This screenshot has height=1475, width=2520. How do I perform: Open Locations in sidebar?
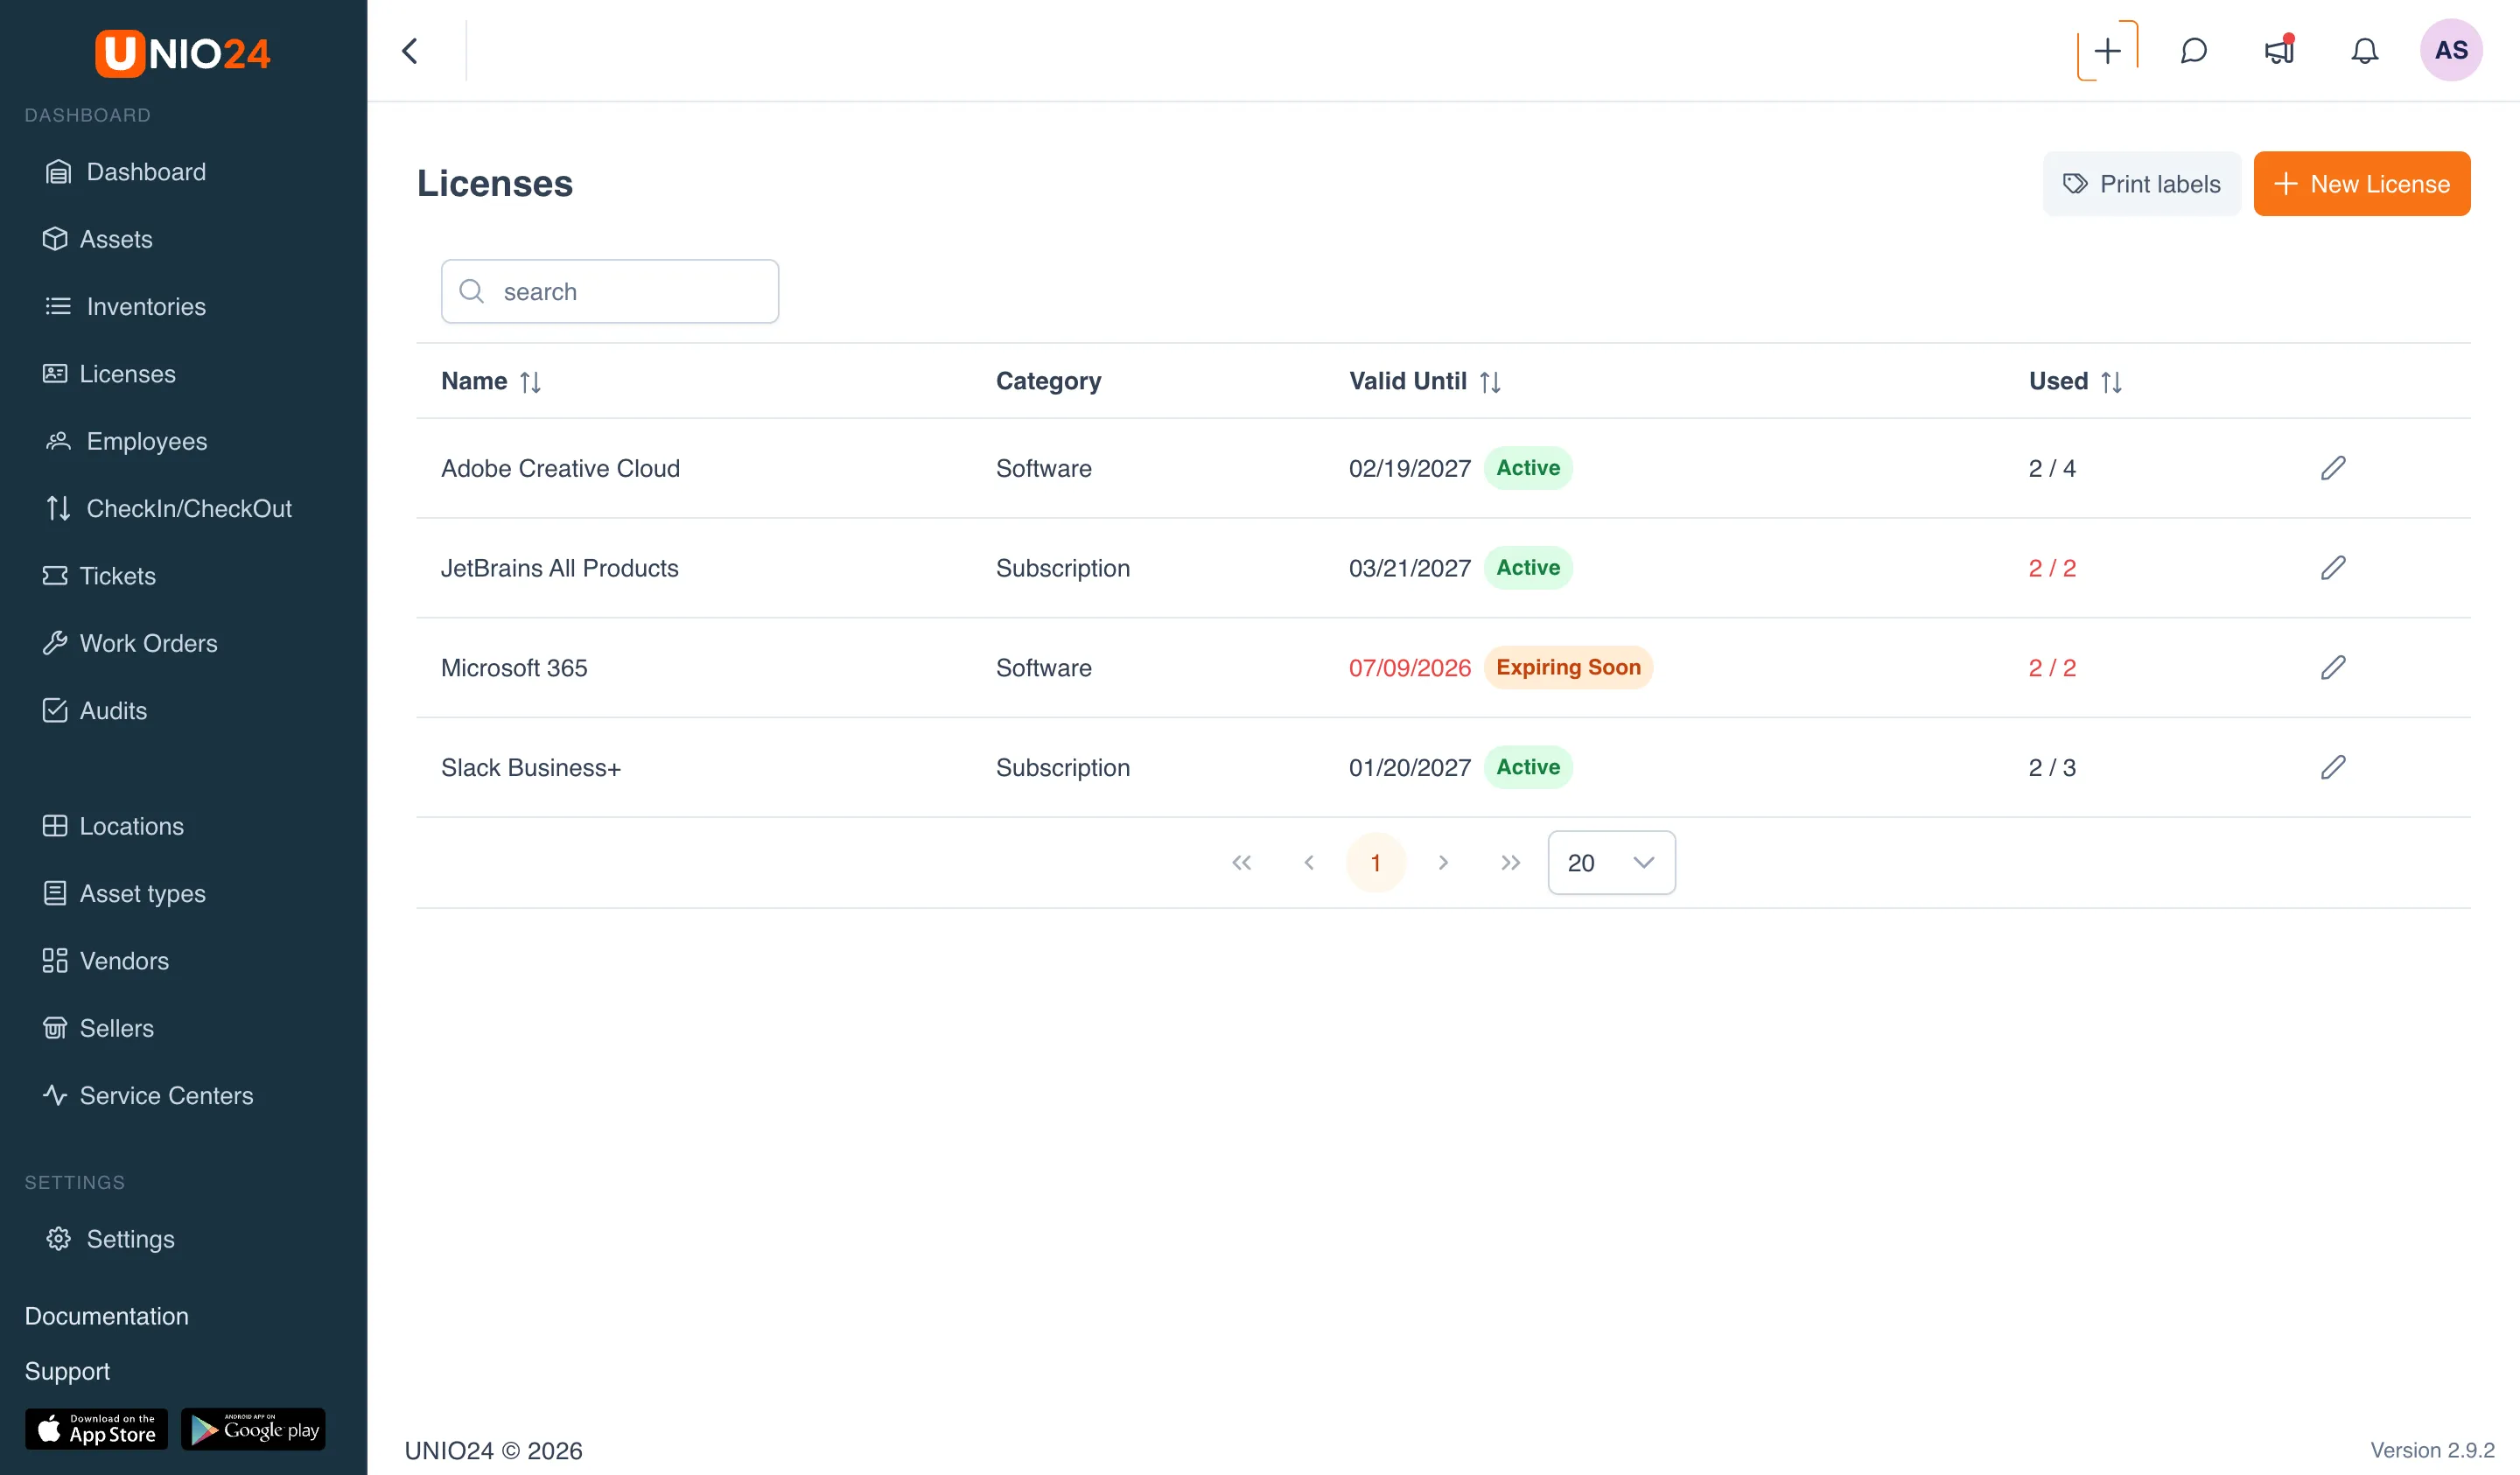coord(112,826)
